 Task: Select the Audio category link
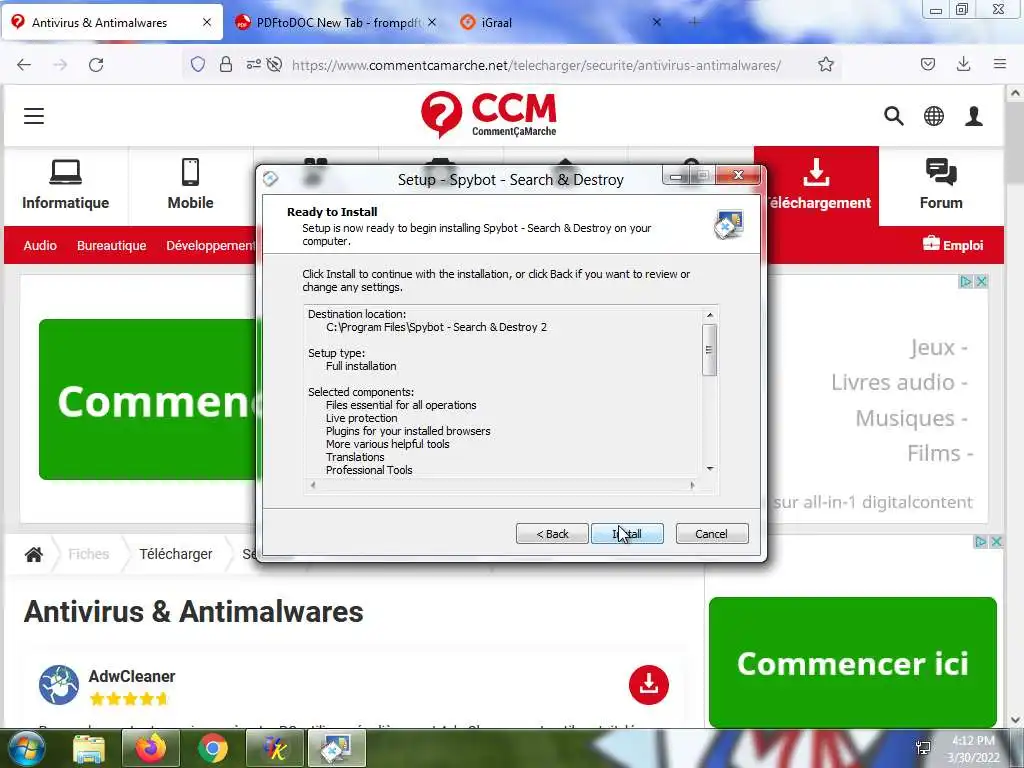click(40, 246)
